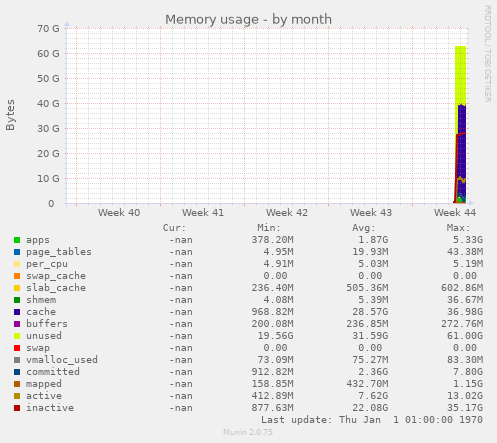Select the 'inactive' legend label

pyautogui.click(x=50, y=408)
